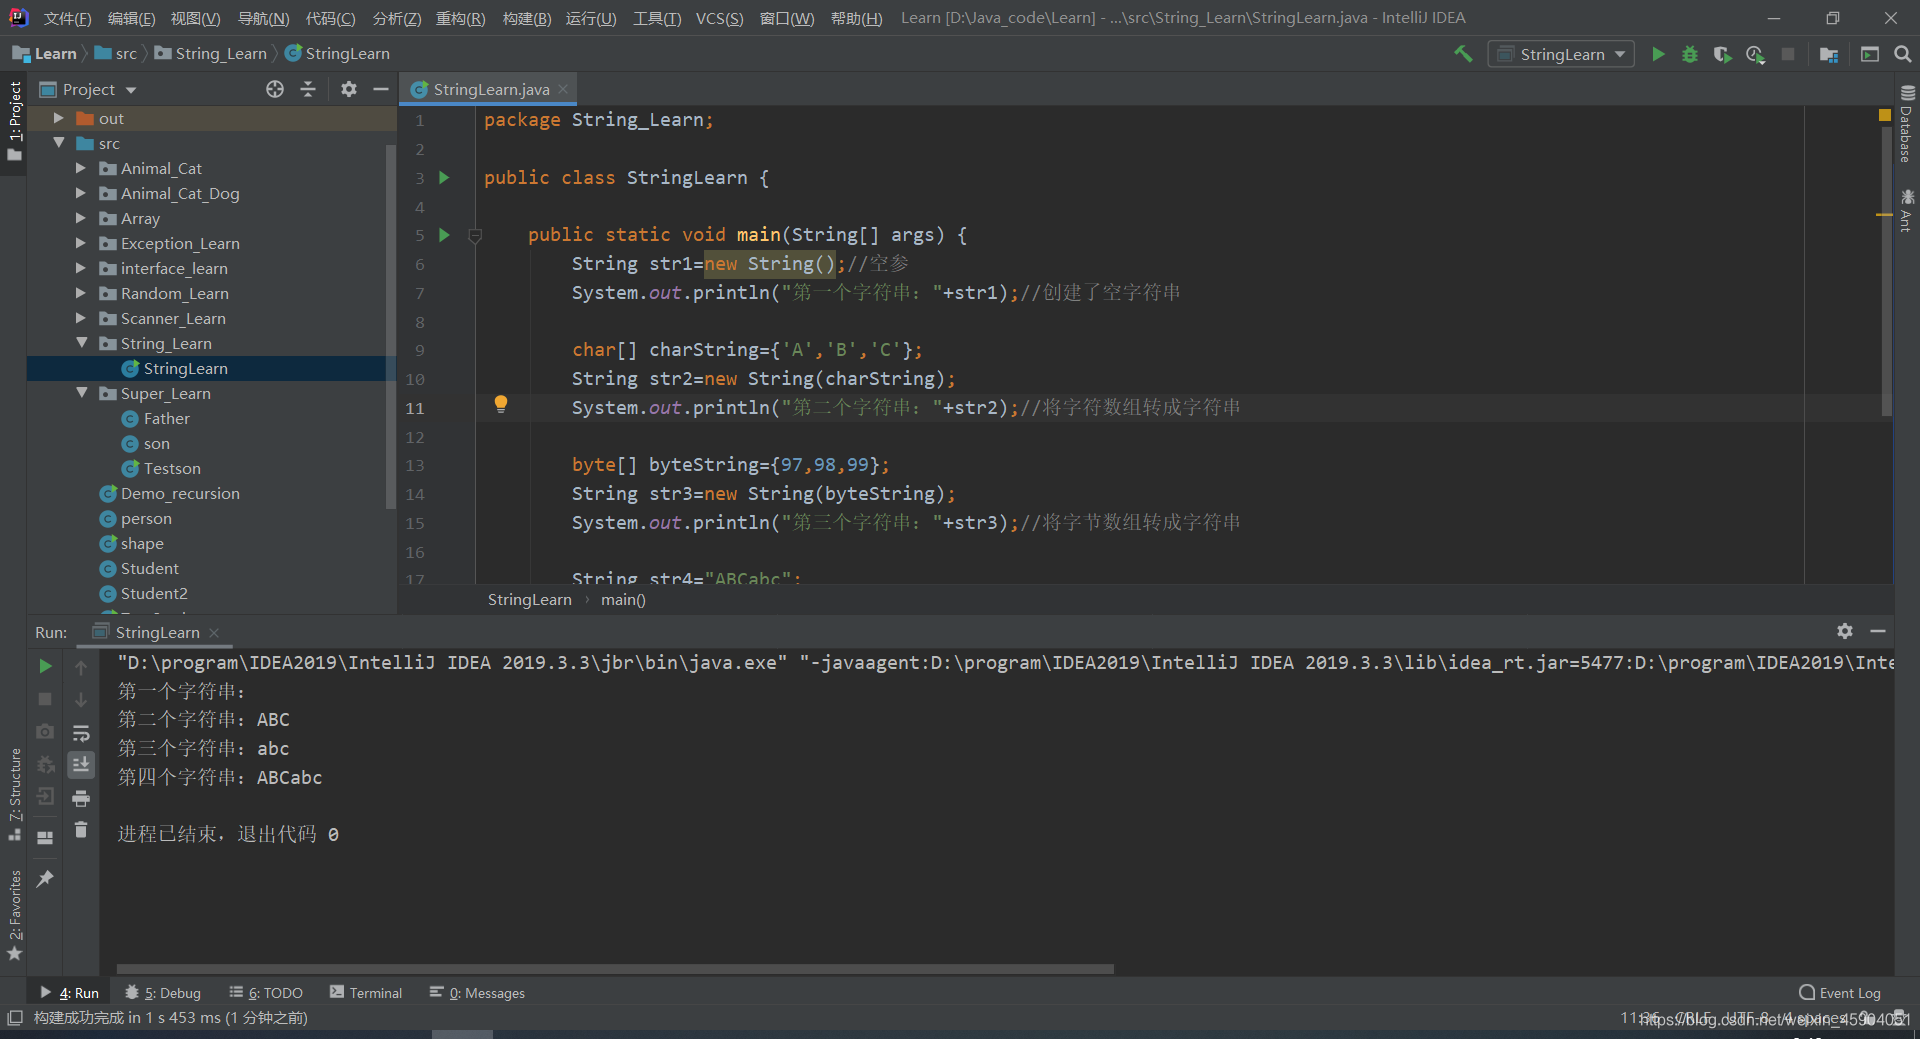
Task: Open Project panel settings gear
Action: 348,89
